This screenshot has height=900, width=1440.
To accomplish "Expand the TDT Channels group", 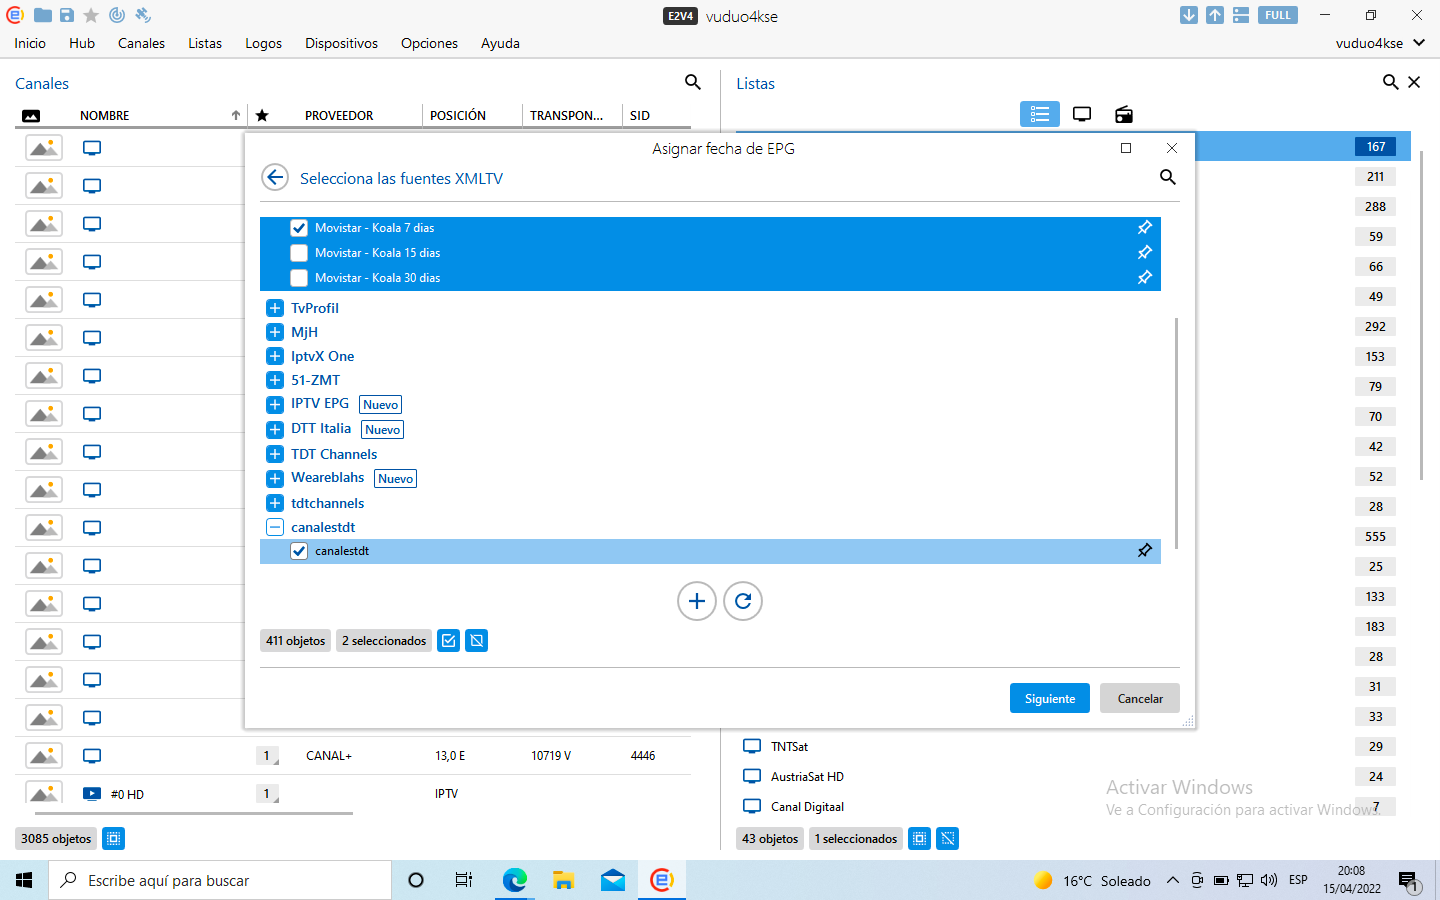I will (275, 454).
